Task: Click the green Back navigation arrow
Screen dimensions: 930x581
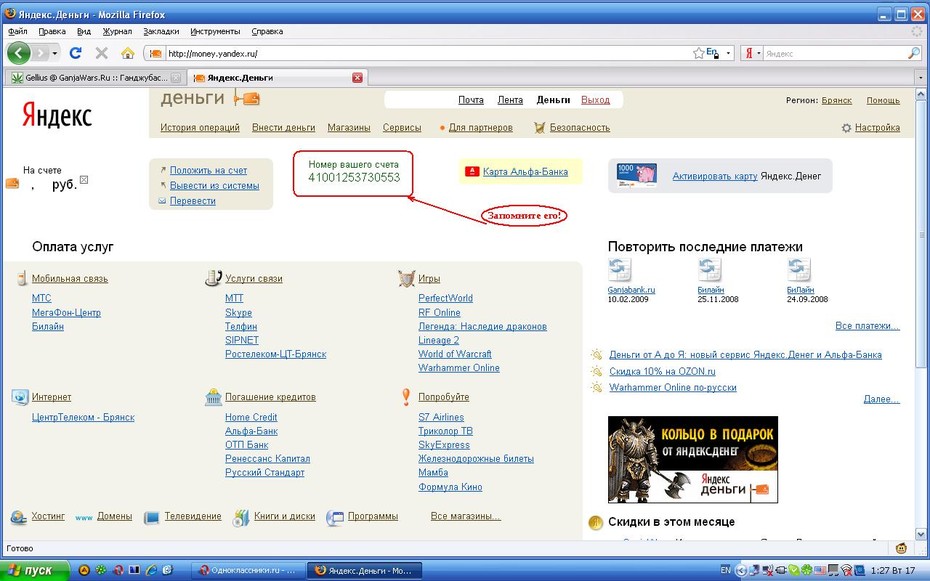Action: click(x=18, y=53)
